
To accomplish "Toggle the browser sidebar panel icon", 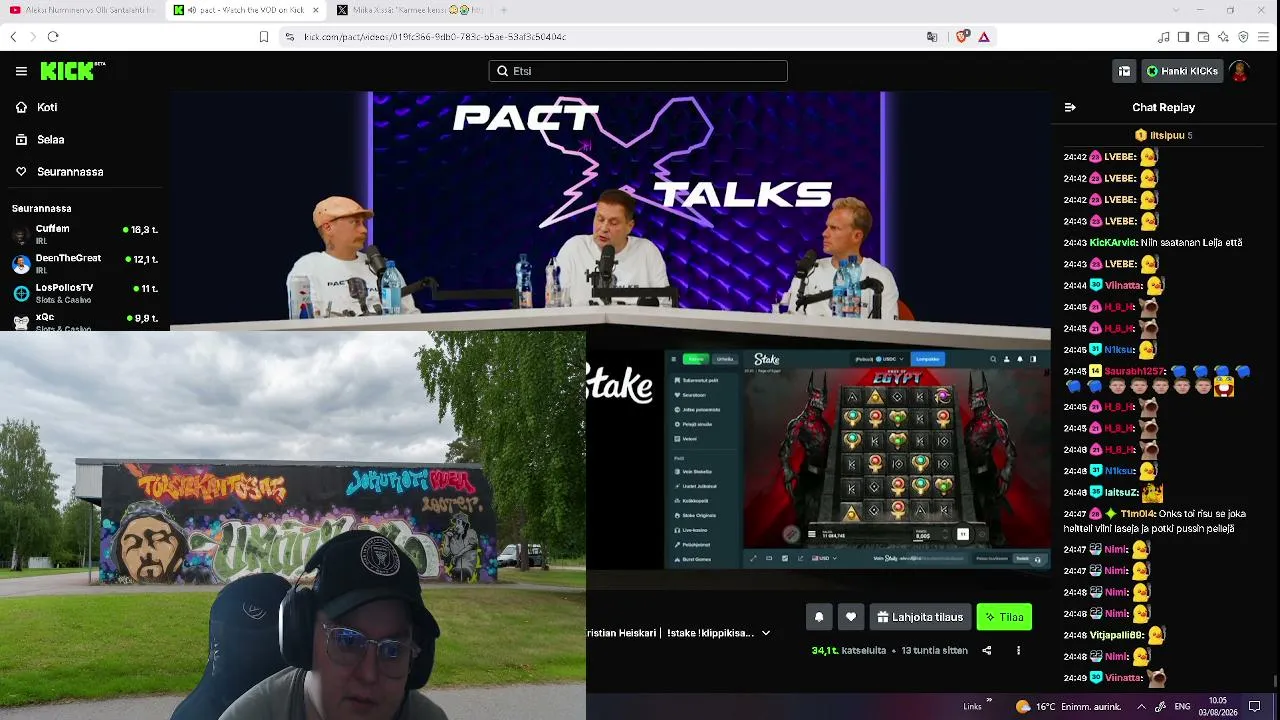I will click(x=1183, y=37).
